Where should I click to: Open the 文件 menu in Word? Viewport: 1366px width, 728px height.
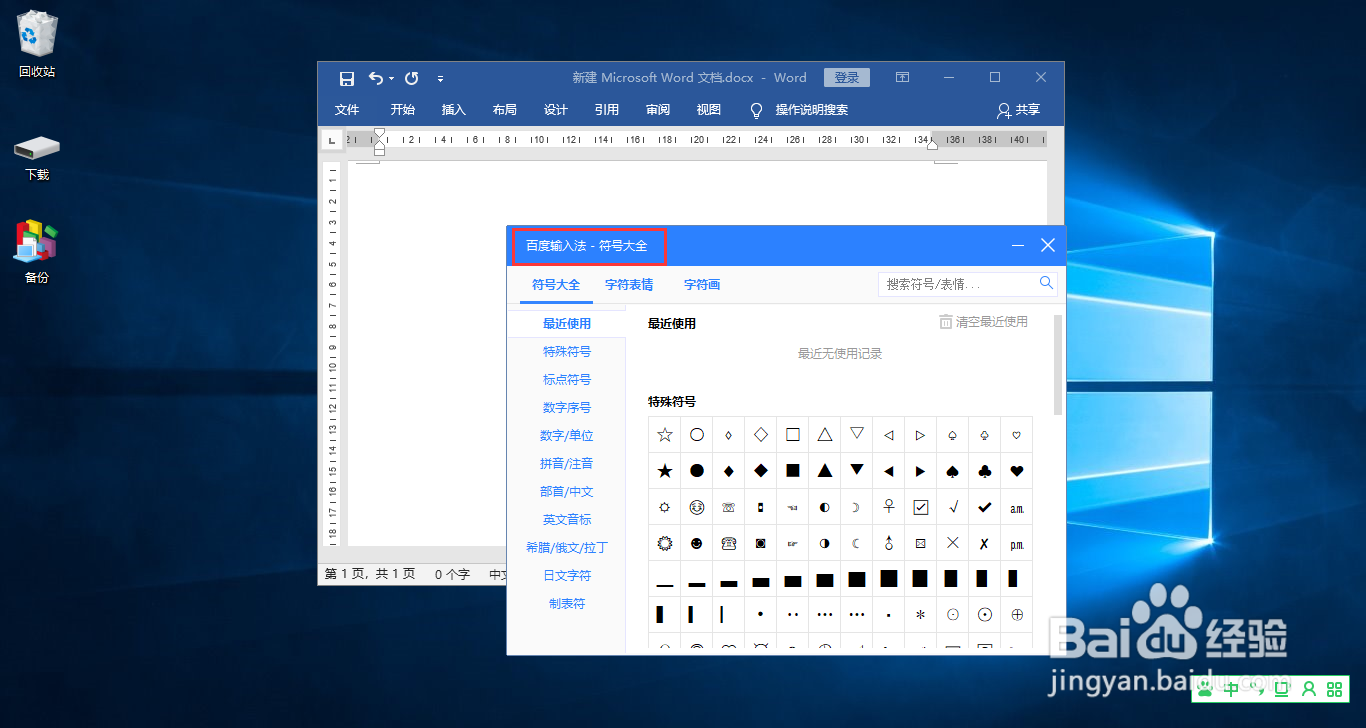(347, 110)
